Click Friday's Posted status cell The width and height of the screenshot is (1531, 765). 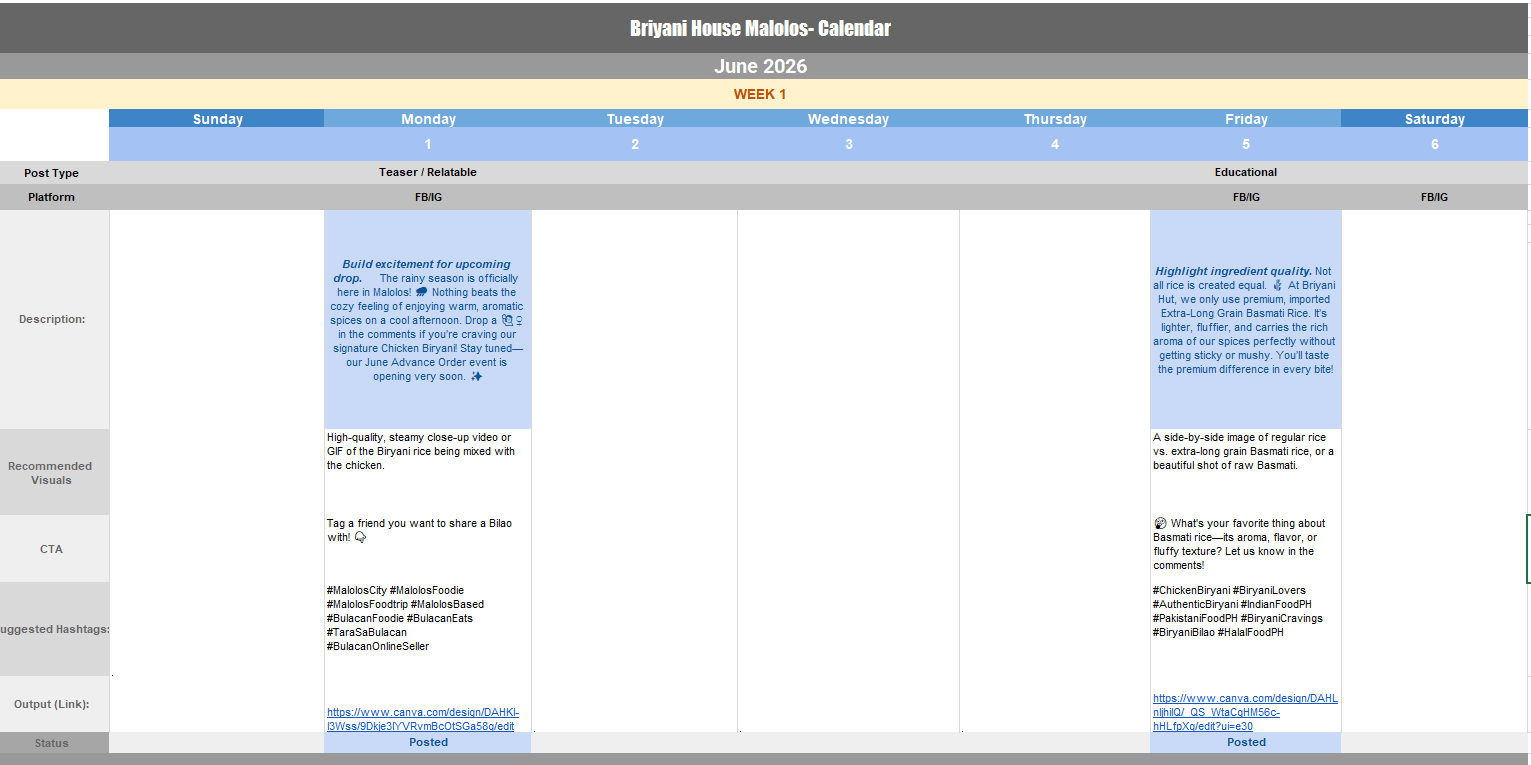(1246, 743)
